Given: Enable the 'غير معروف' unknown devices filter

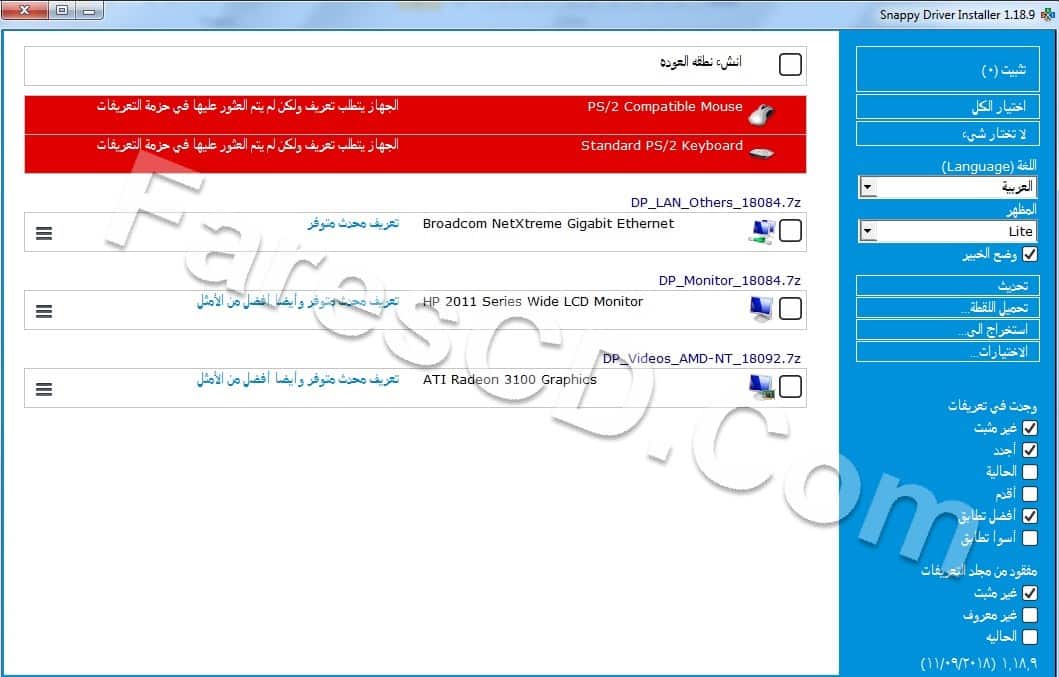Looking at the screenshot, I should pos(1029,615).
